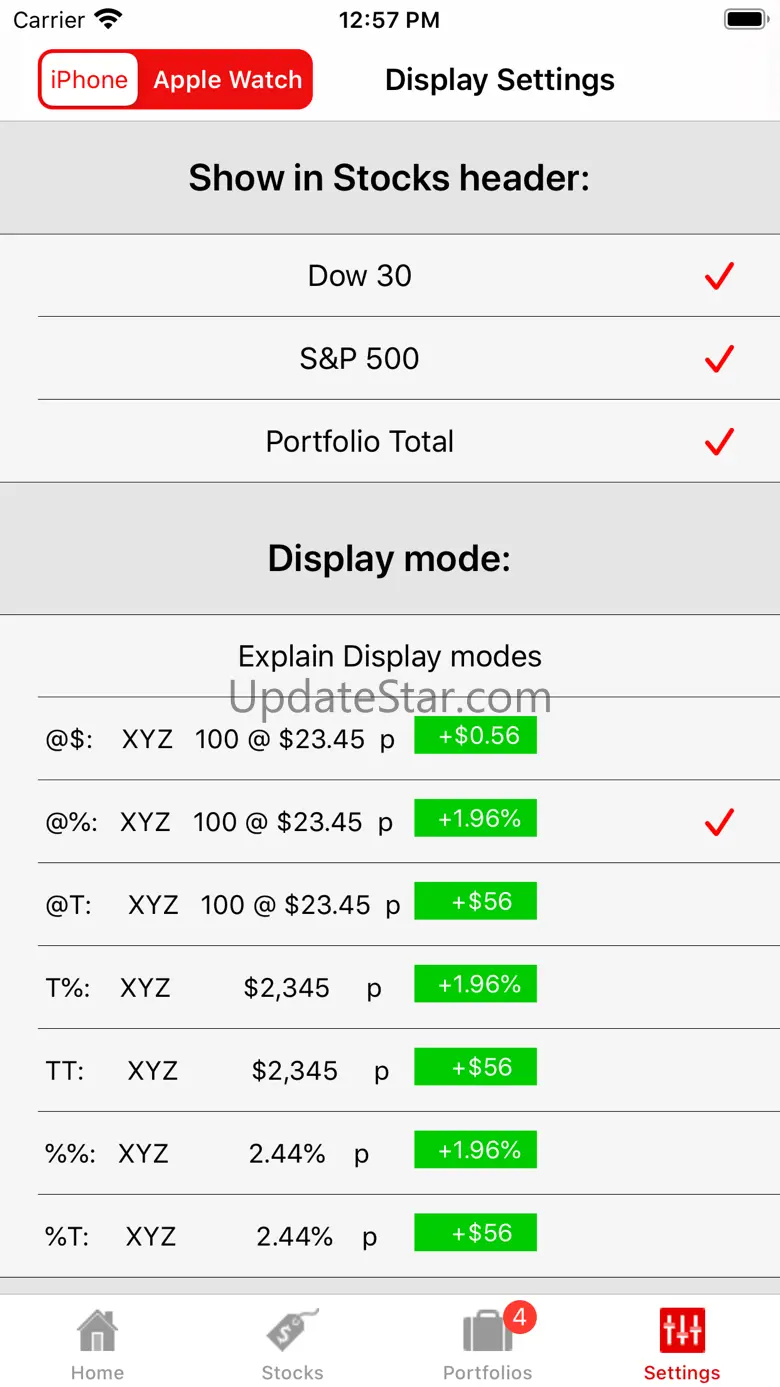
Task: Tap the red badge on Portfolios
Action: (x=519, y=1317)
